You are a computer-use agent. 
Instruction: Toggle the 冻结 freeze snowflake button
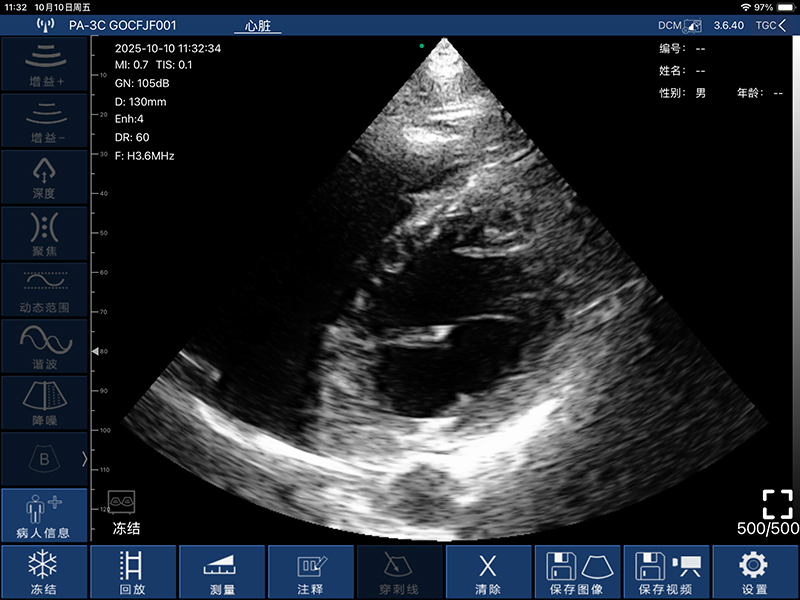coord(43,572)
